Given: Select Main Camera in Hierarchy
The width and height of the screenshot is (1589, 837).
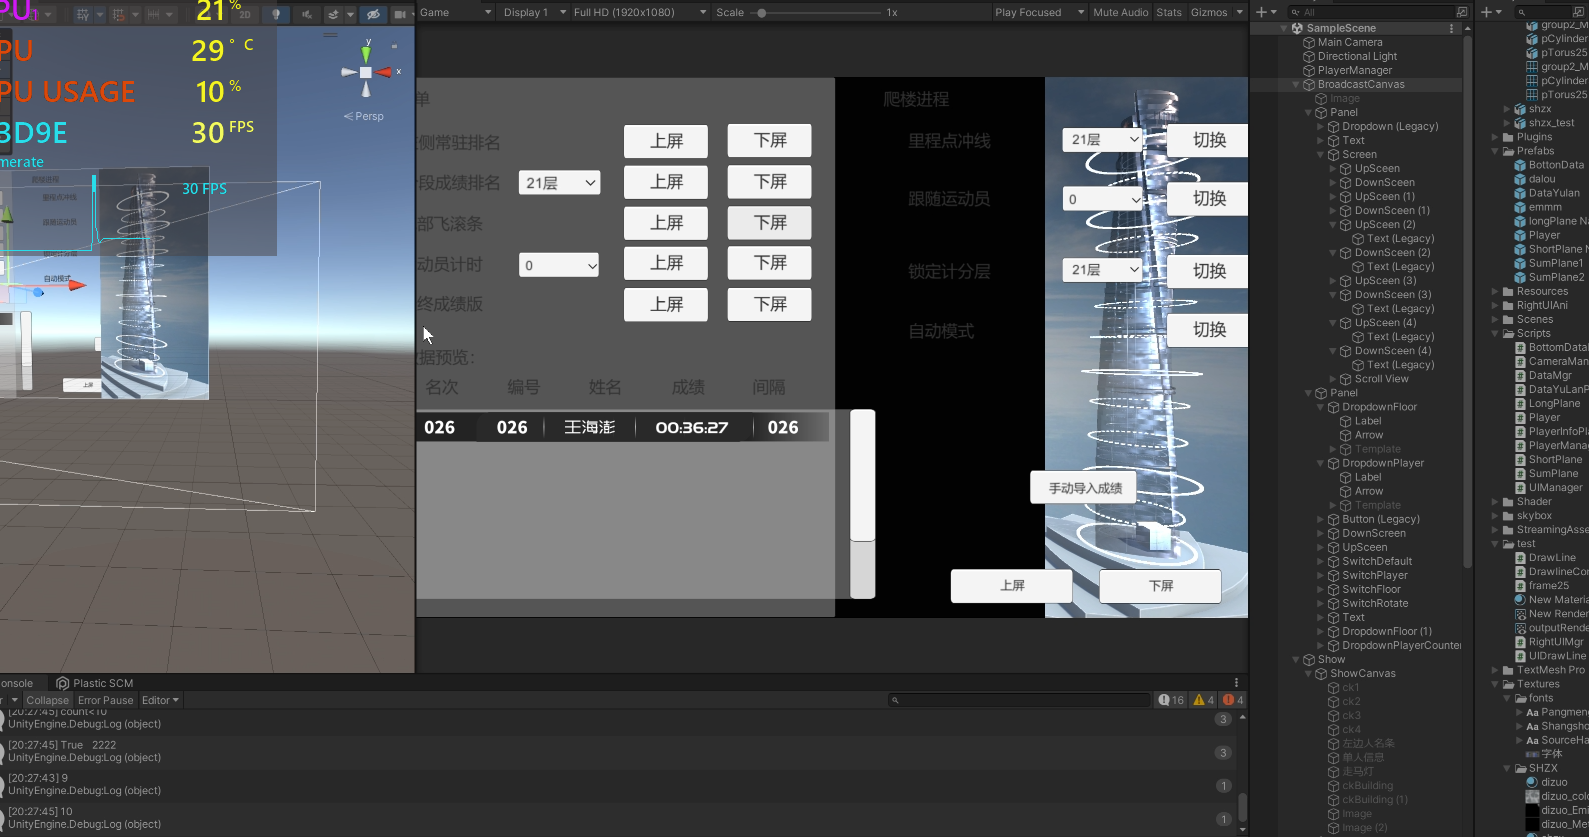Looking at the screenshot, I should point(1350,42).
